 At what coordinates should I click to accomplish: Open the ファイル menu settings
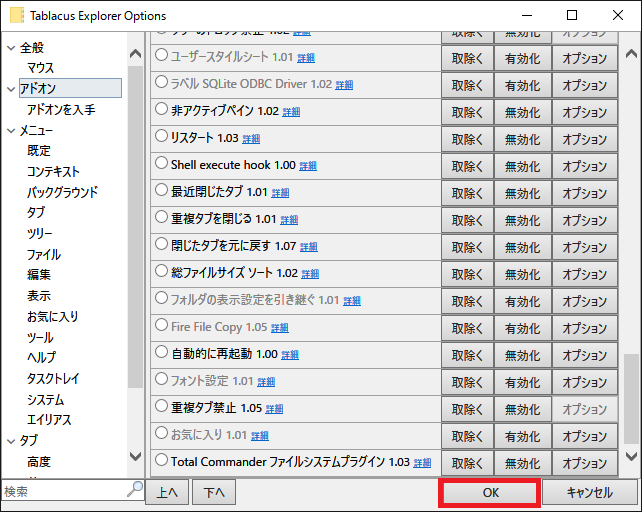coord(44,254)
